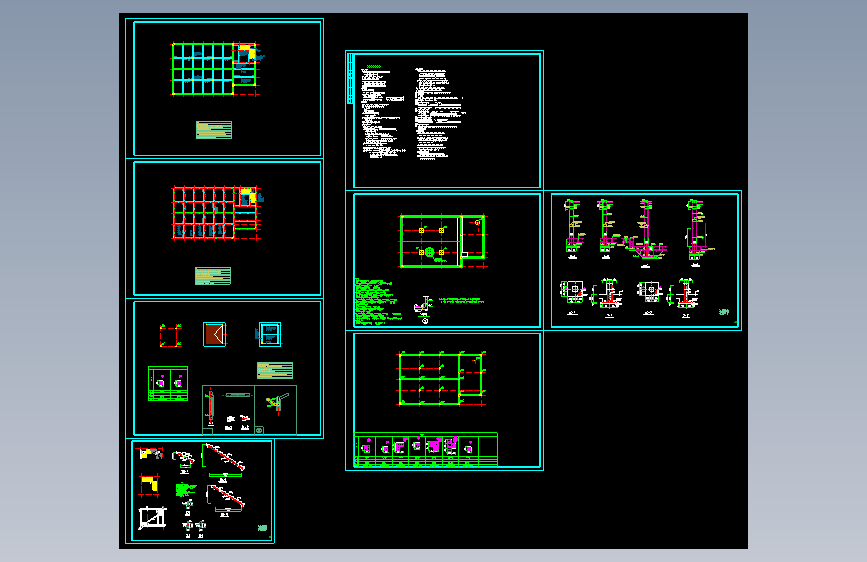
Task: Click the white general notes text sheet
Action: (447, 121)
